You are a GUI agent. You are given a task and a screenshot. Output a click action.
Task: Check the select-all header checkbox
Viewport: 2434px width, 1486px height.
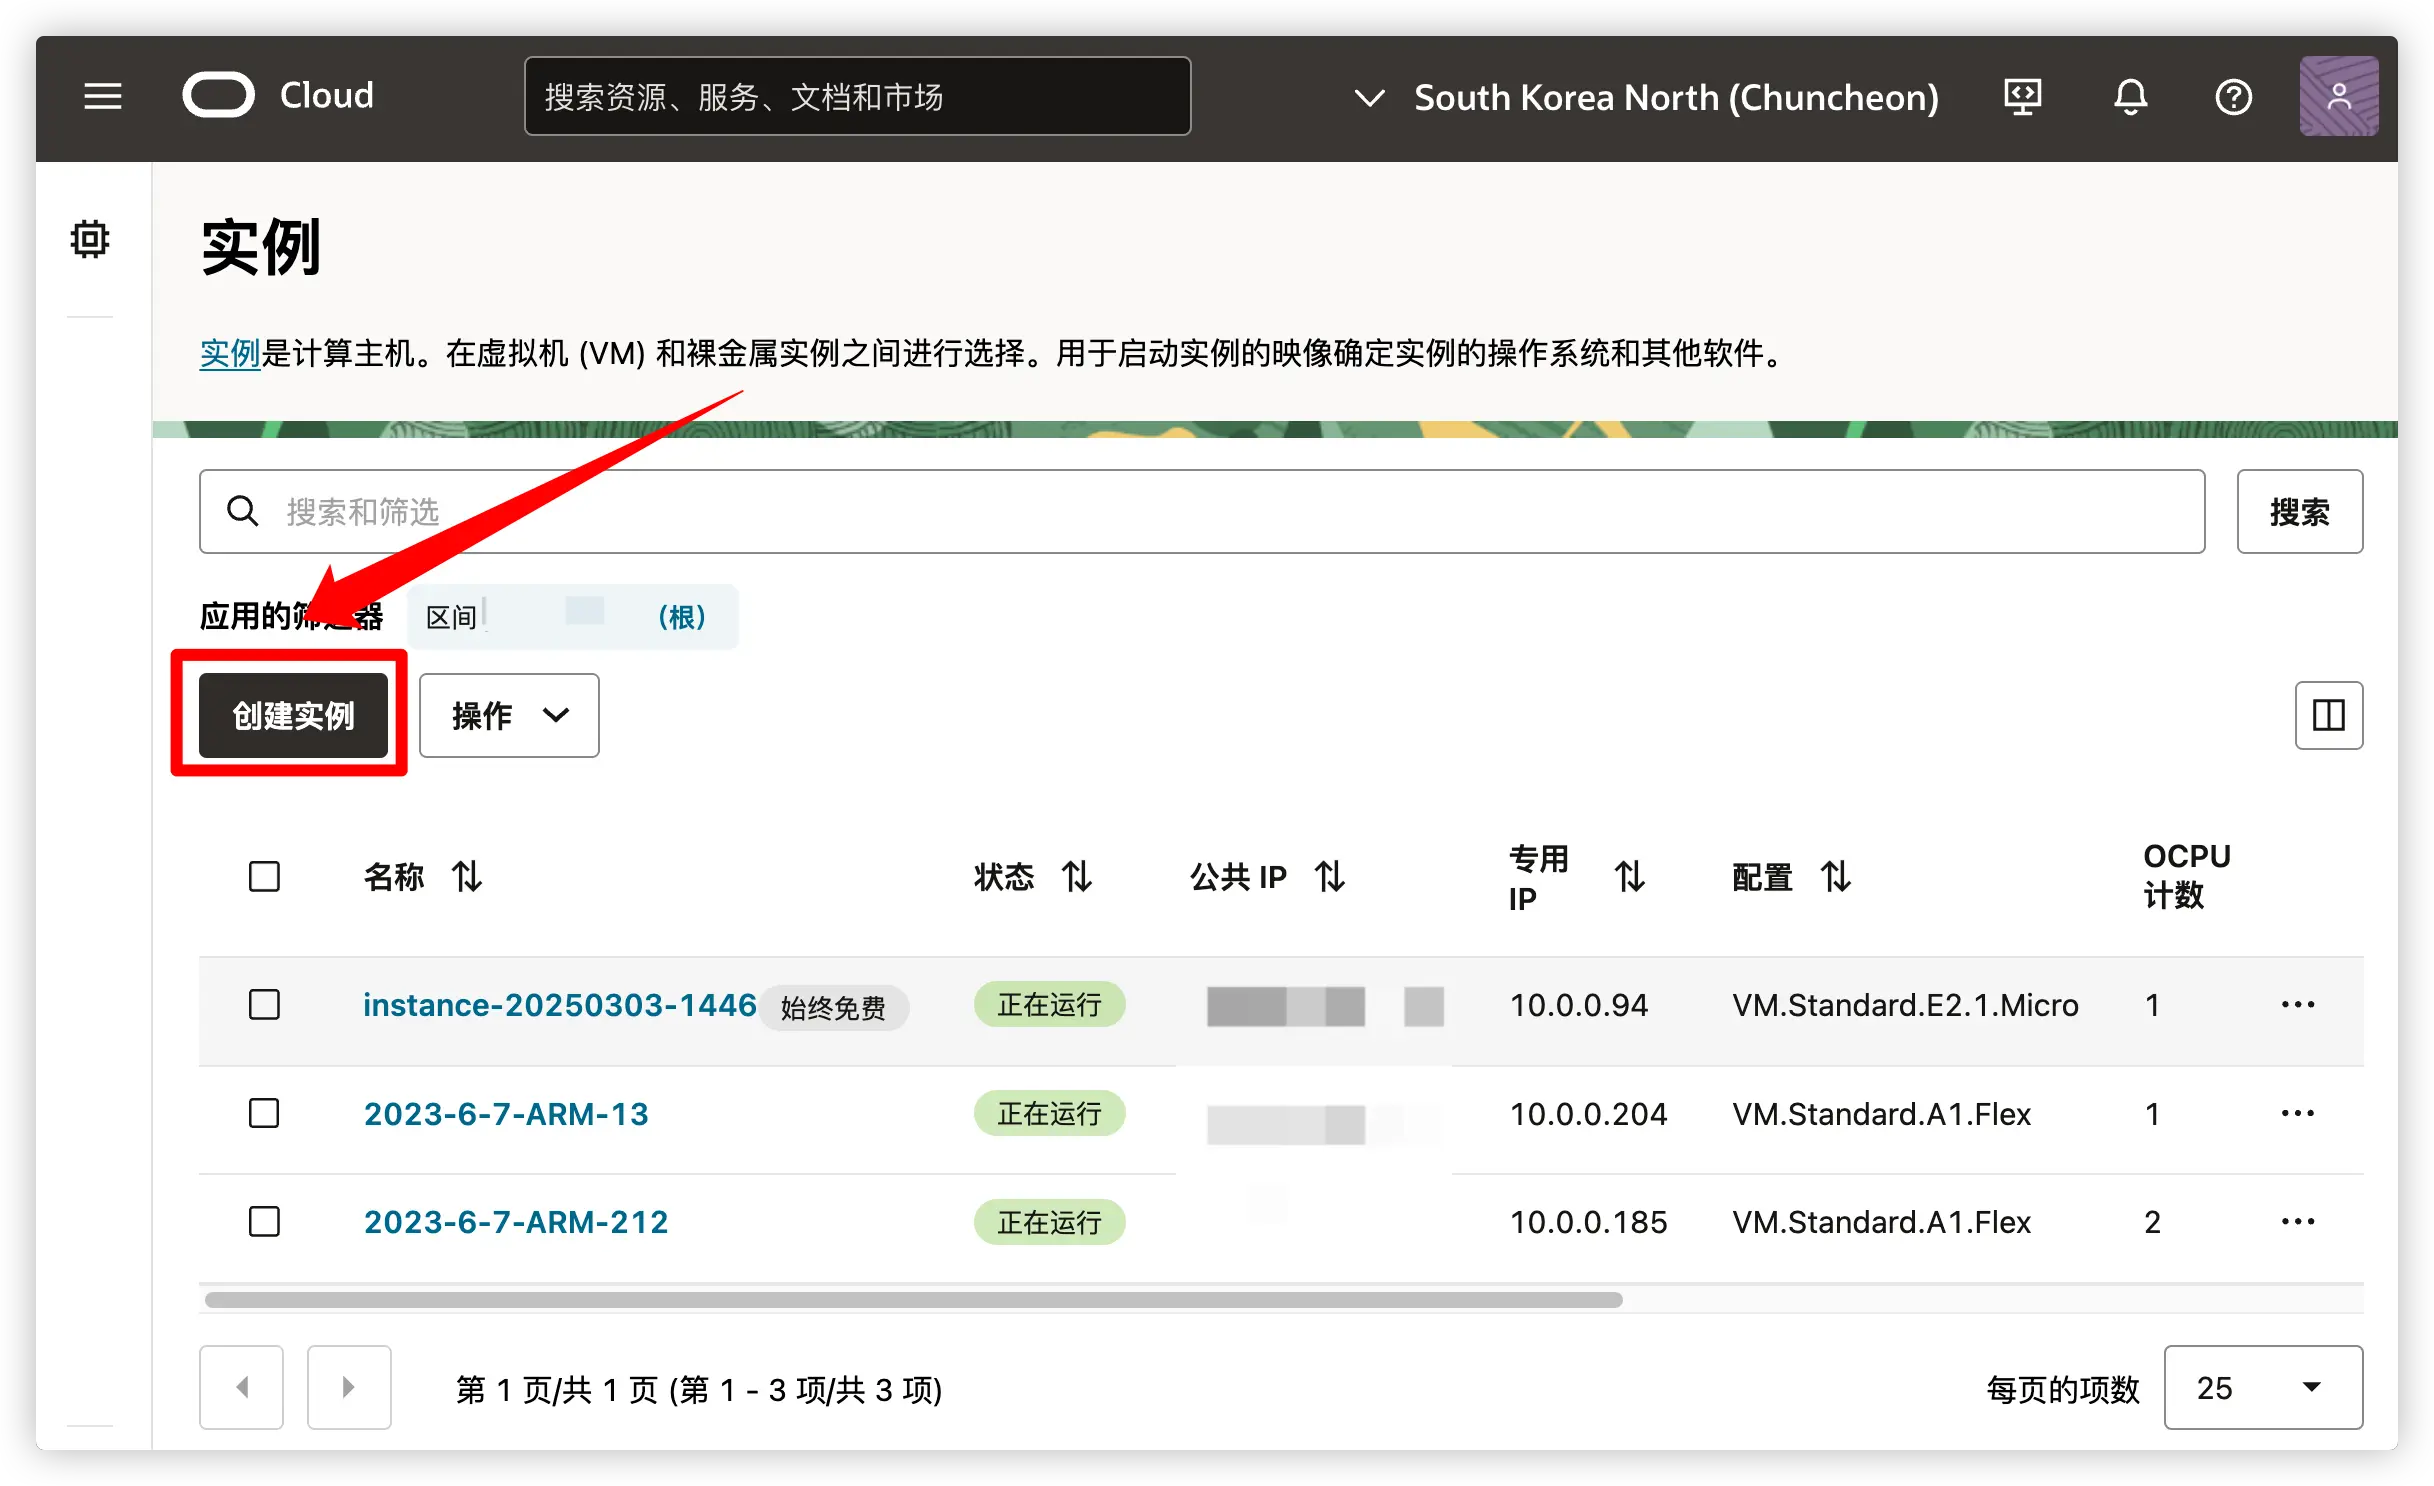point(264,877)
